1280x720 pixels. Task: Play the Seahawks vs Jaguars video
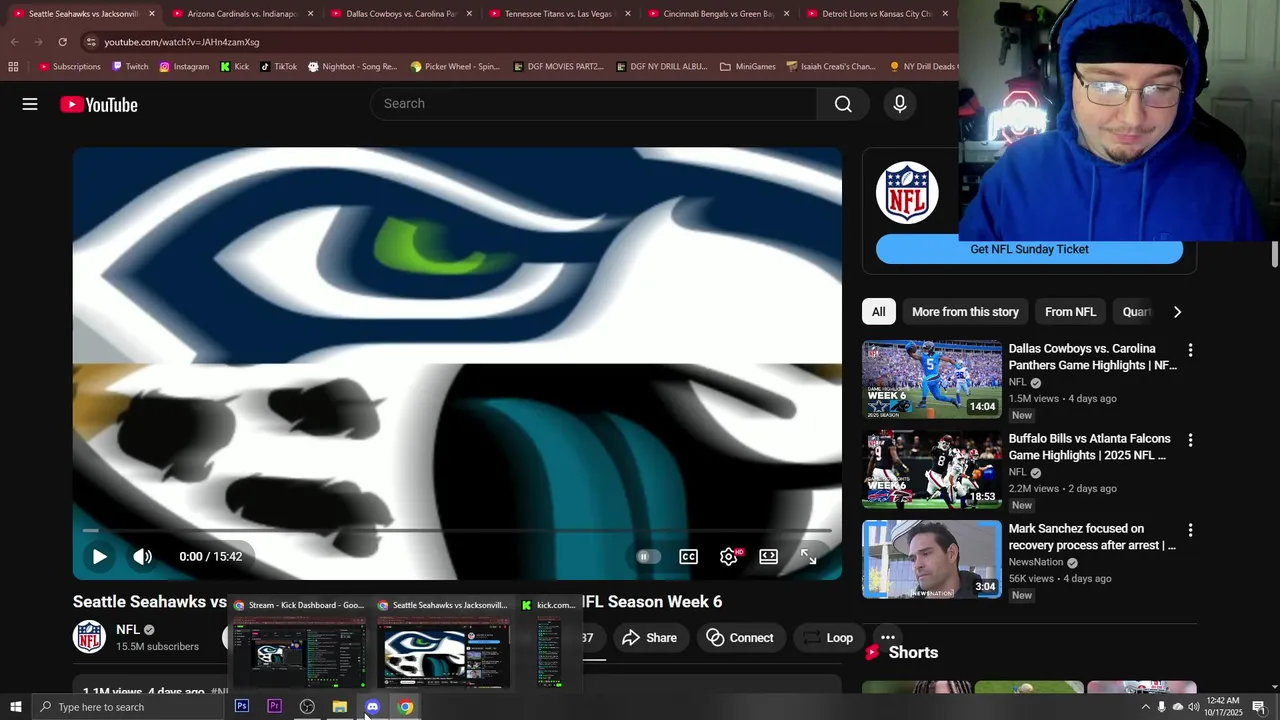tap(99, 557)
